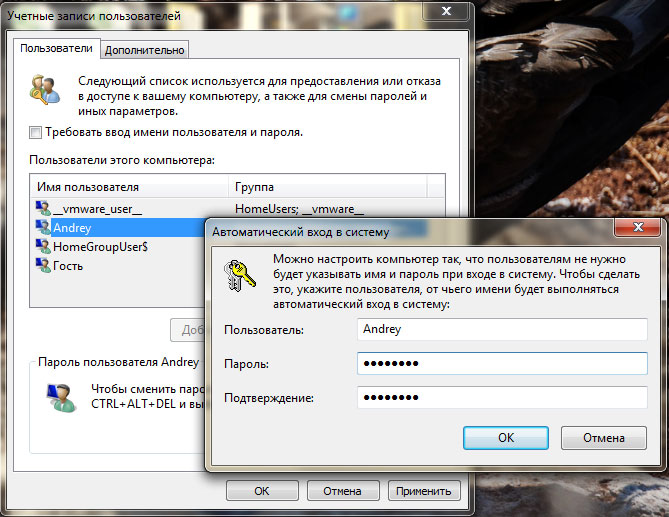Focus the Пароль input field
Screen dimensions: 669x517
502,363
